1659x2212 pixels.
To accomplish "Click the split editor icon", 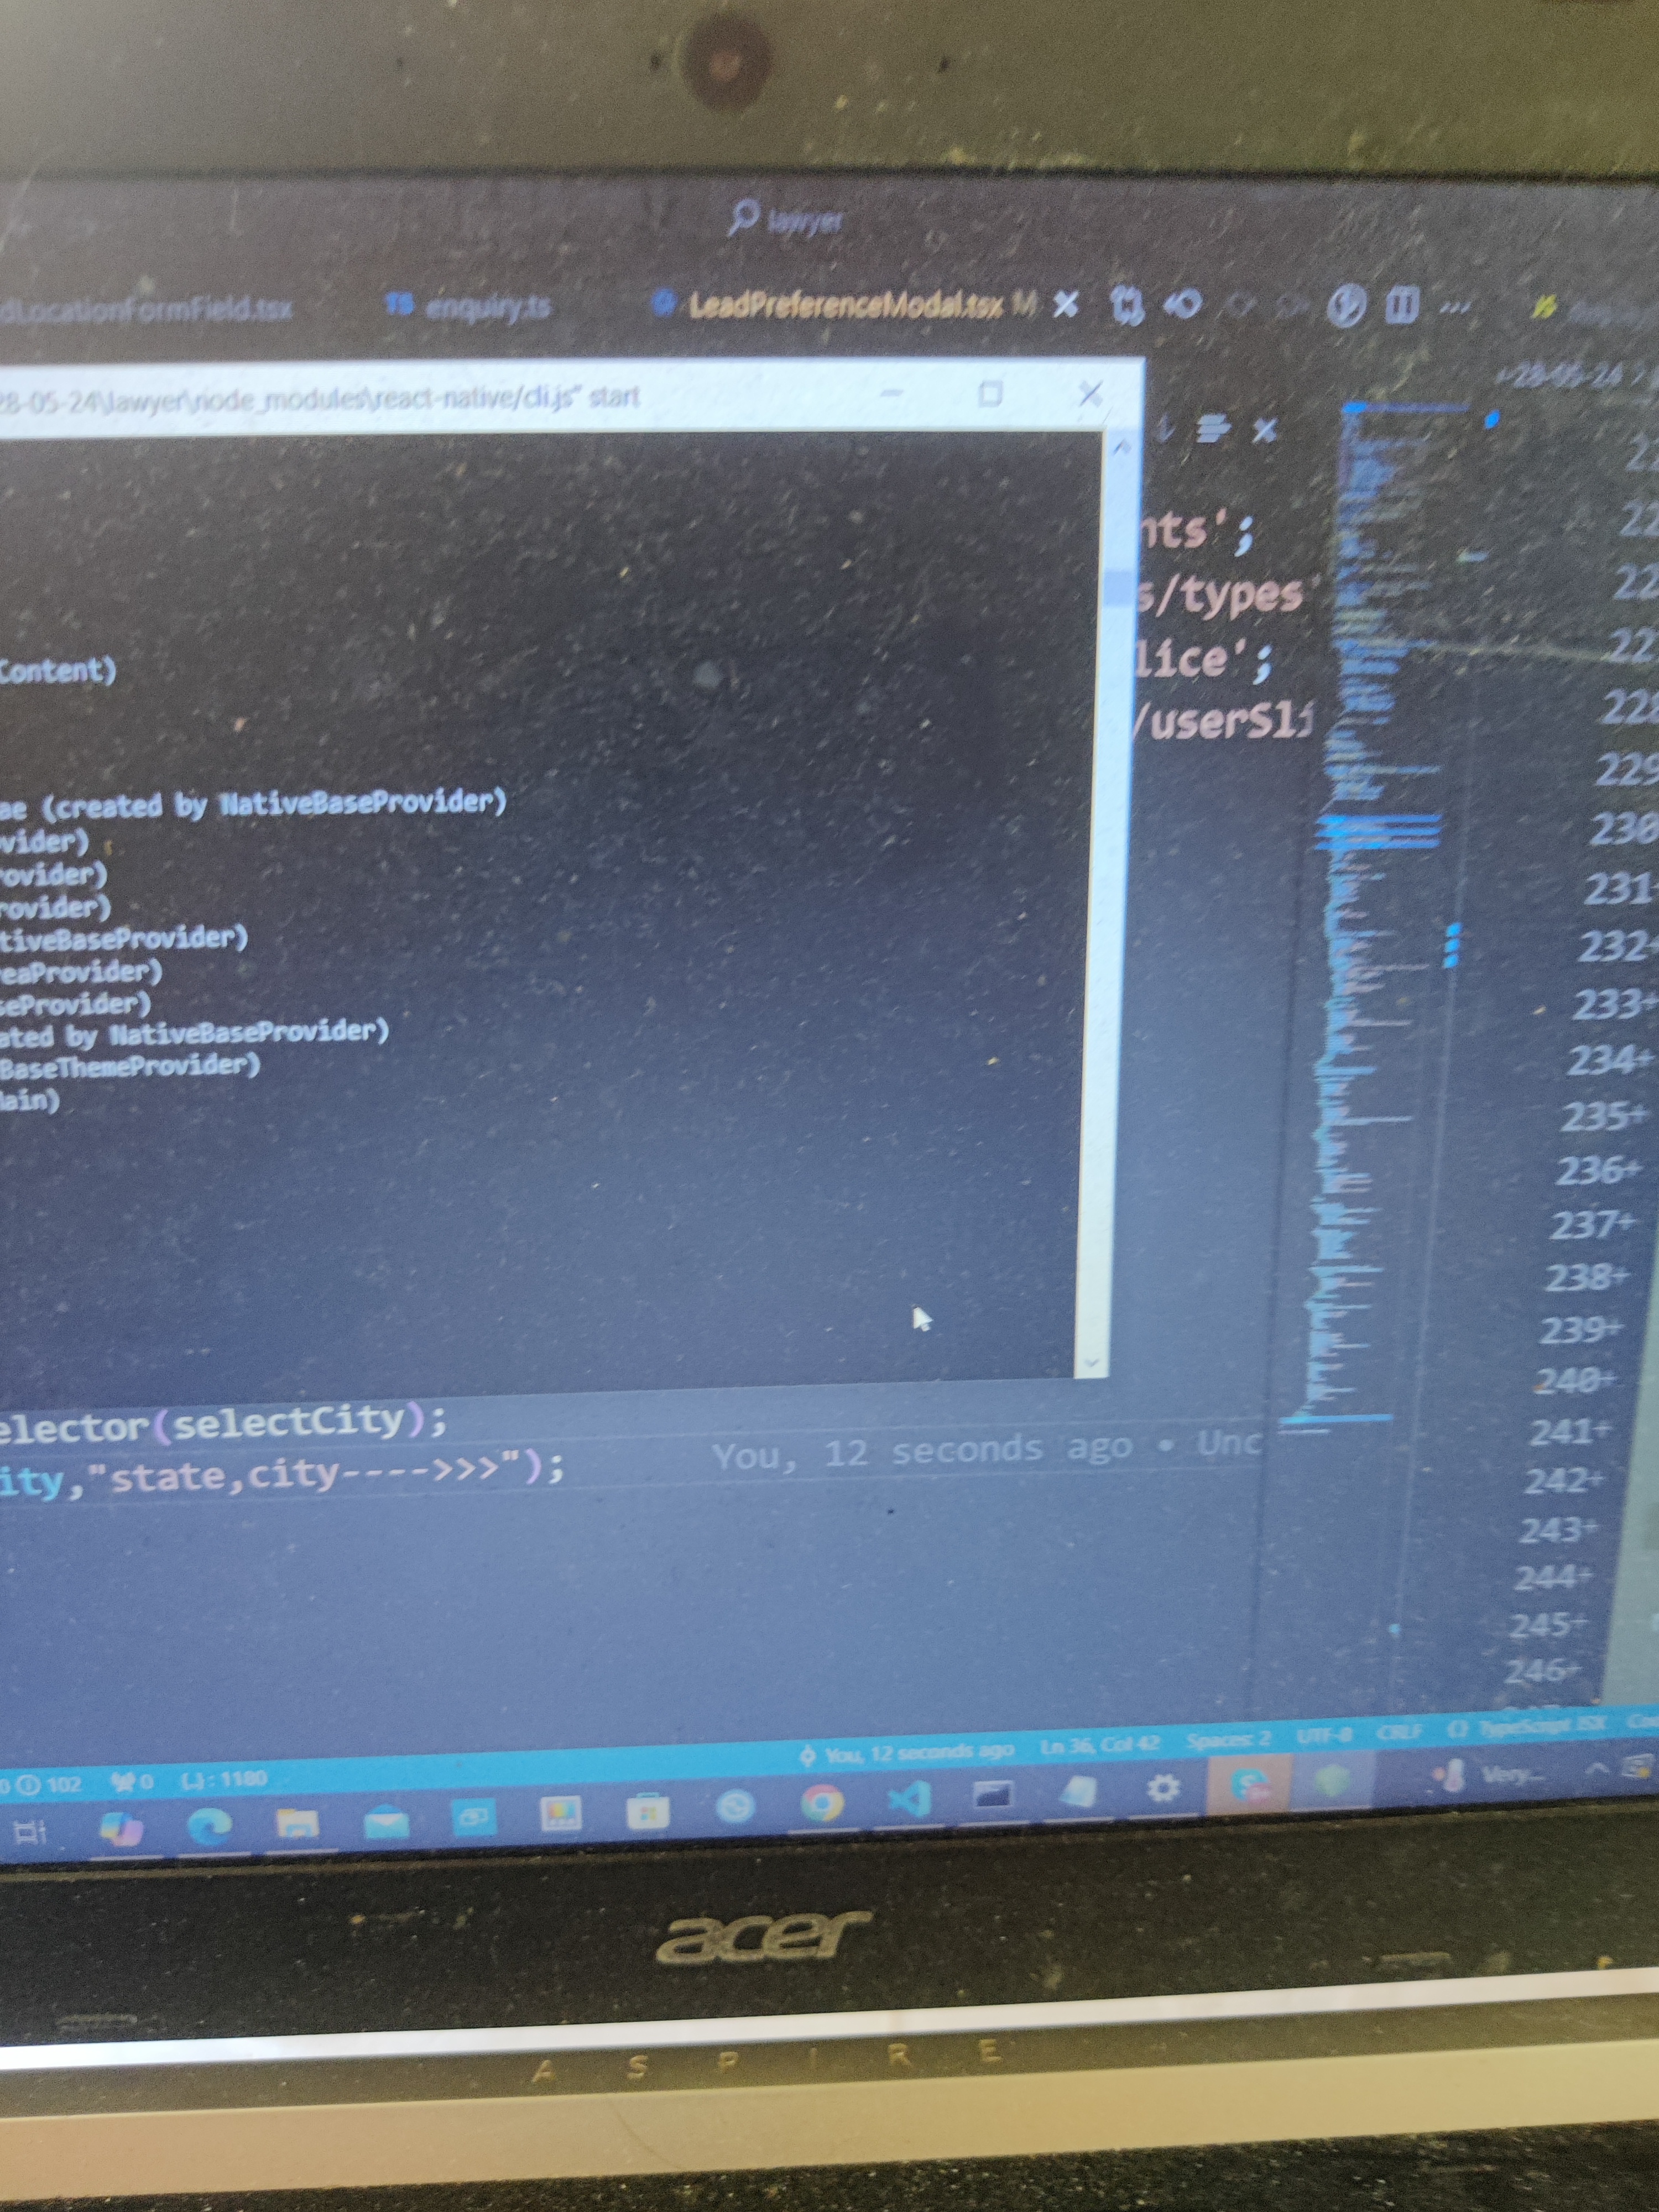I will tap(1402, 305).
